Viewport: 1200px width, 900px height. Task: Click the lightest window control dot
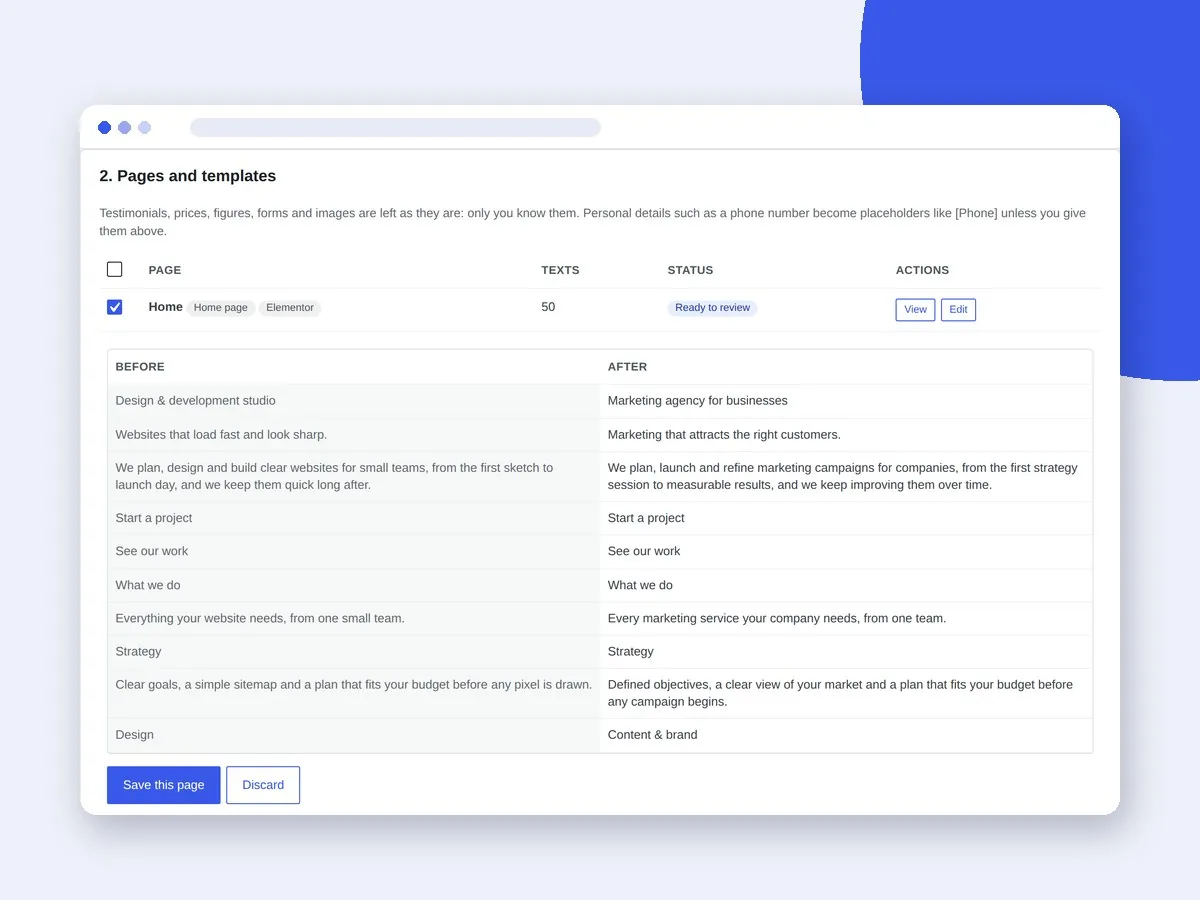[x=145, y=127]
